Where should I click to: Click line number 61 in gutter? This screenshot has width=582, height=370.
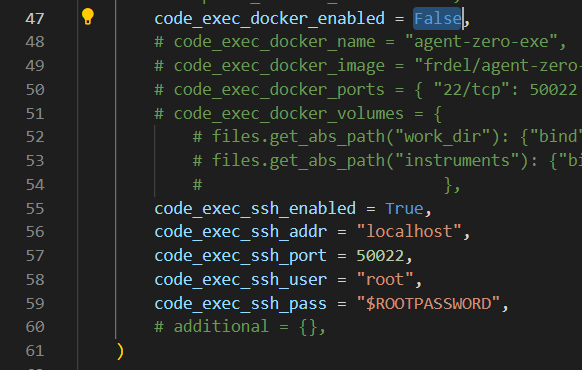click(35, 351)
